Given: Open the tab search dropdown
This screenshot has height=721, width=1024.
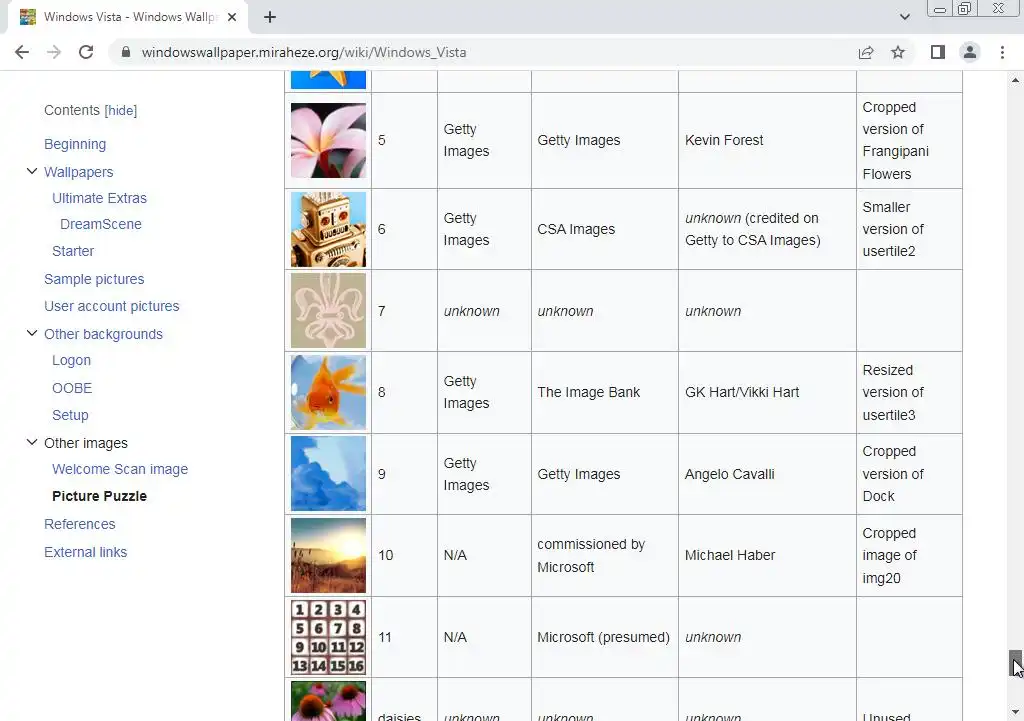Looking at the screenshot, I should pyautogui.click(x=904, y=17).
